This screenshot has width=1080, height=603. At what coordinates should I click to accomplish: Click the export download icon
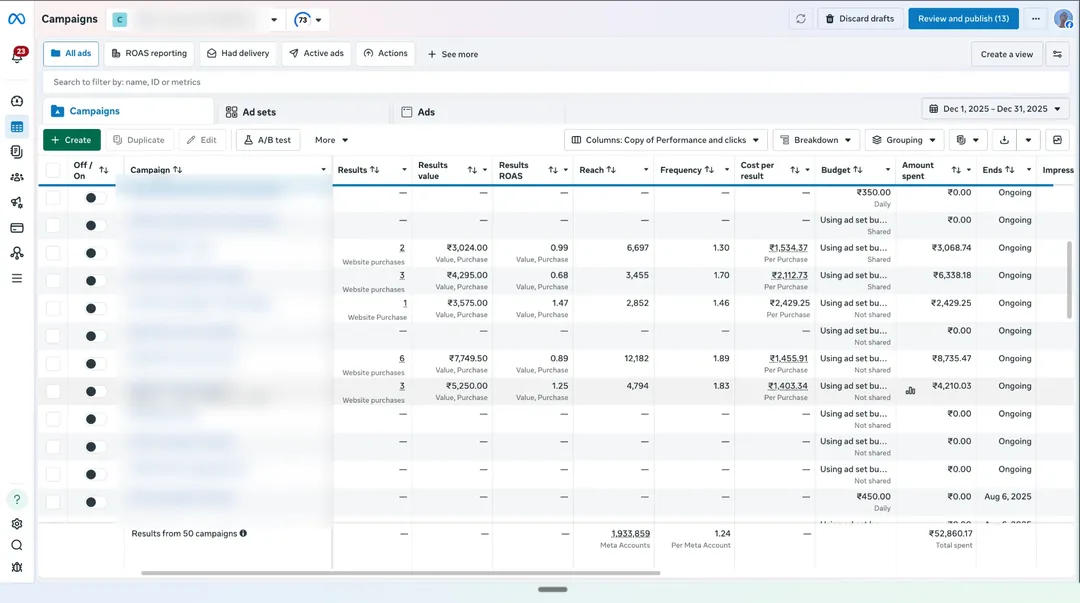[1004, 140]
